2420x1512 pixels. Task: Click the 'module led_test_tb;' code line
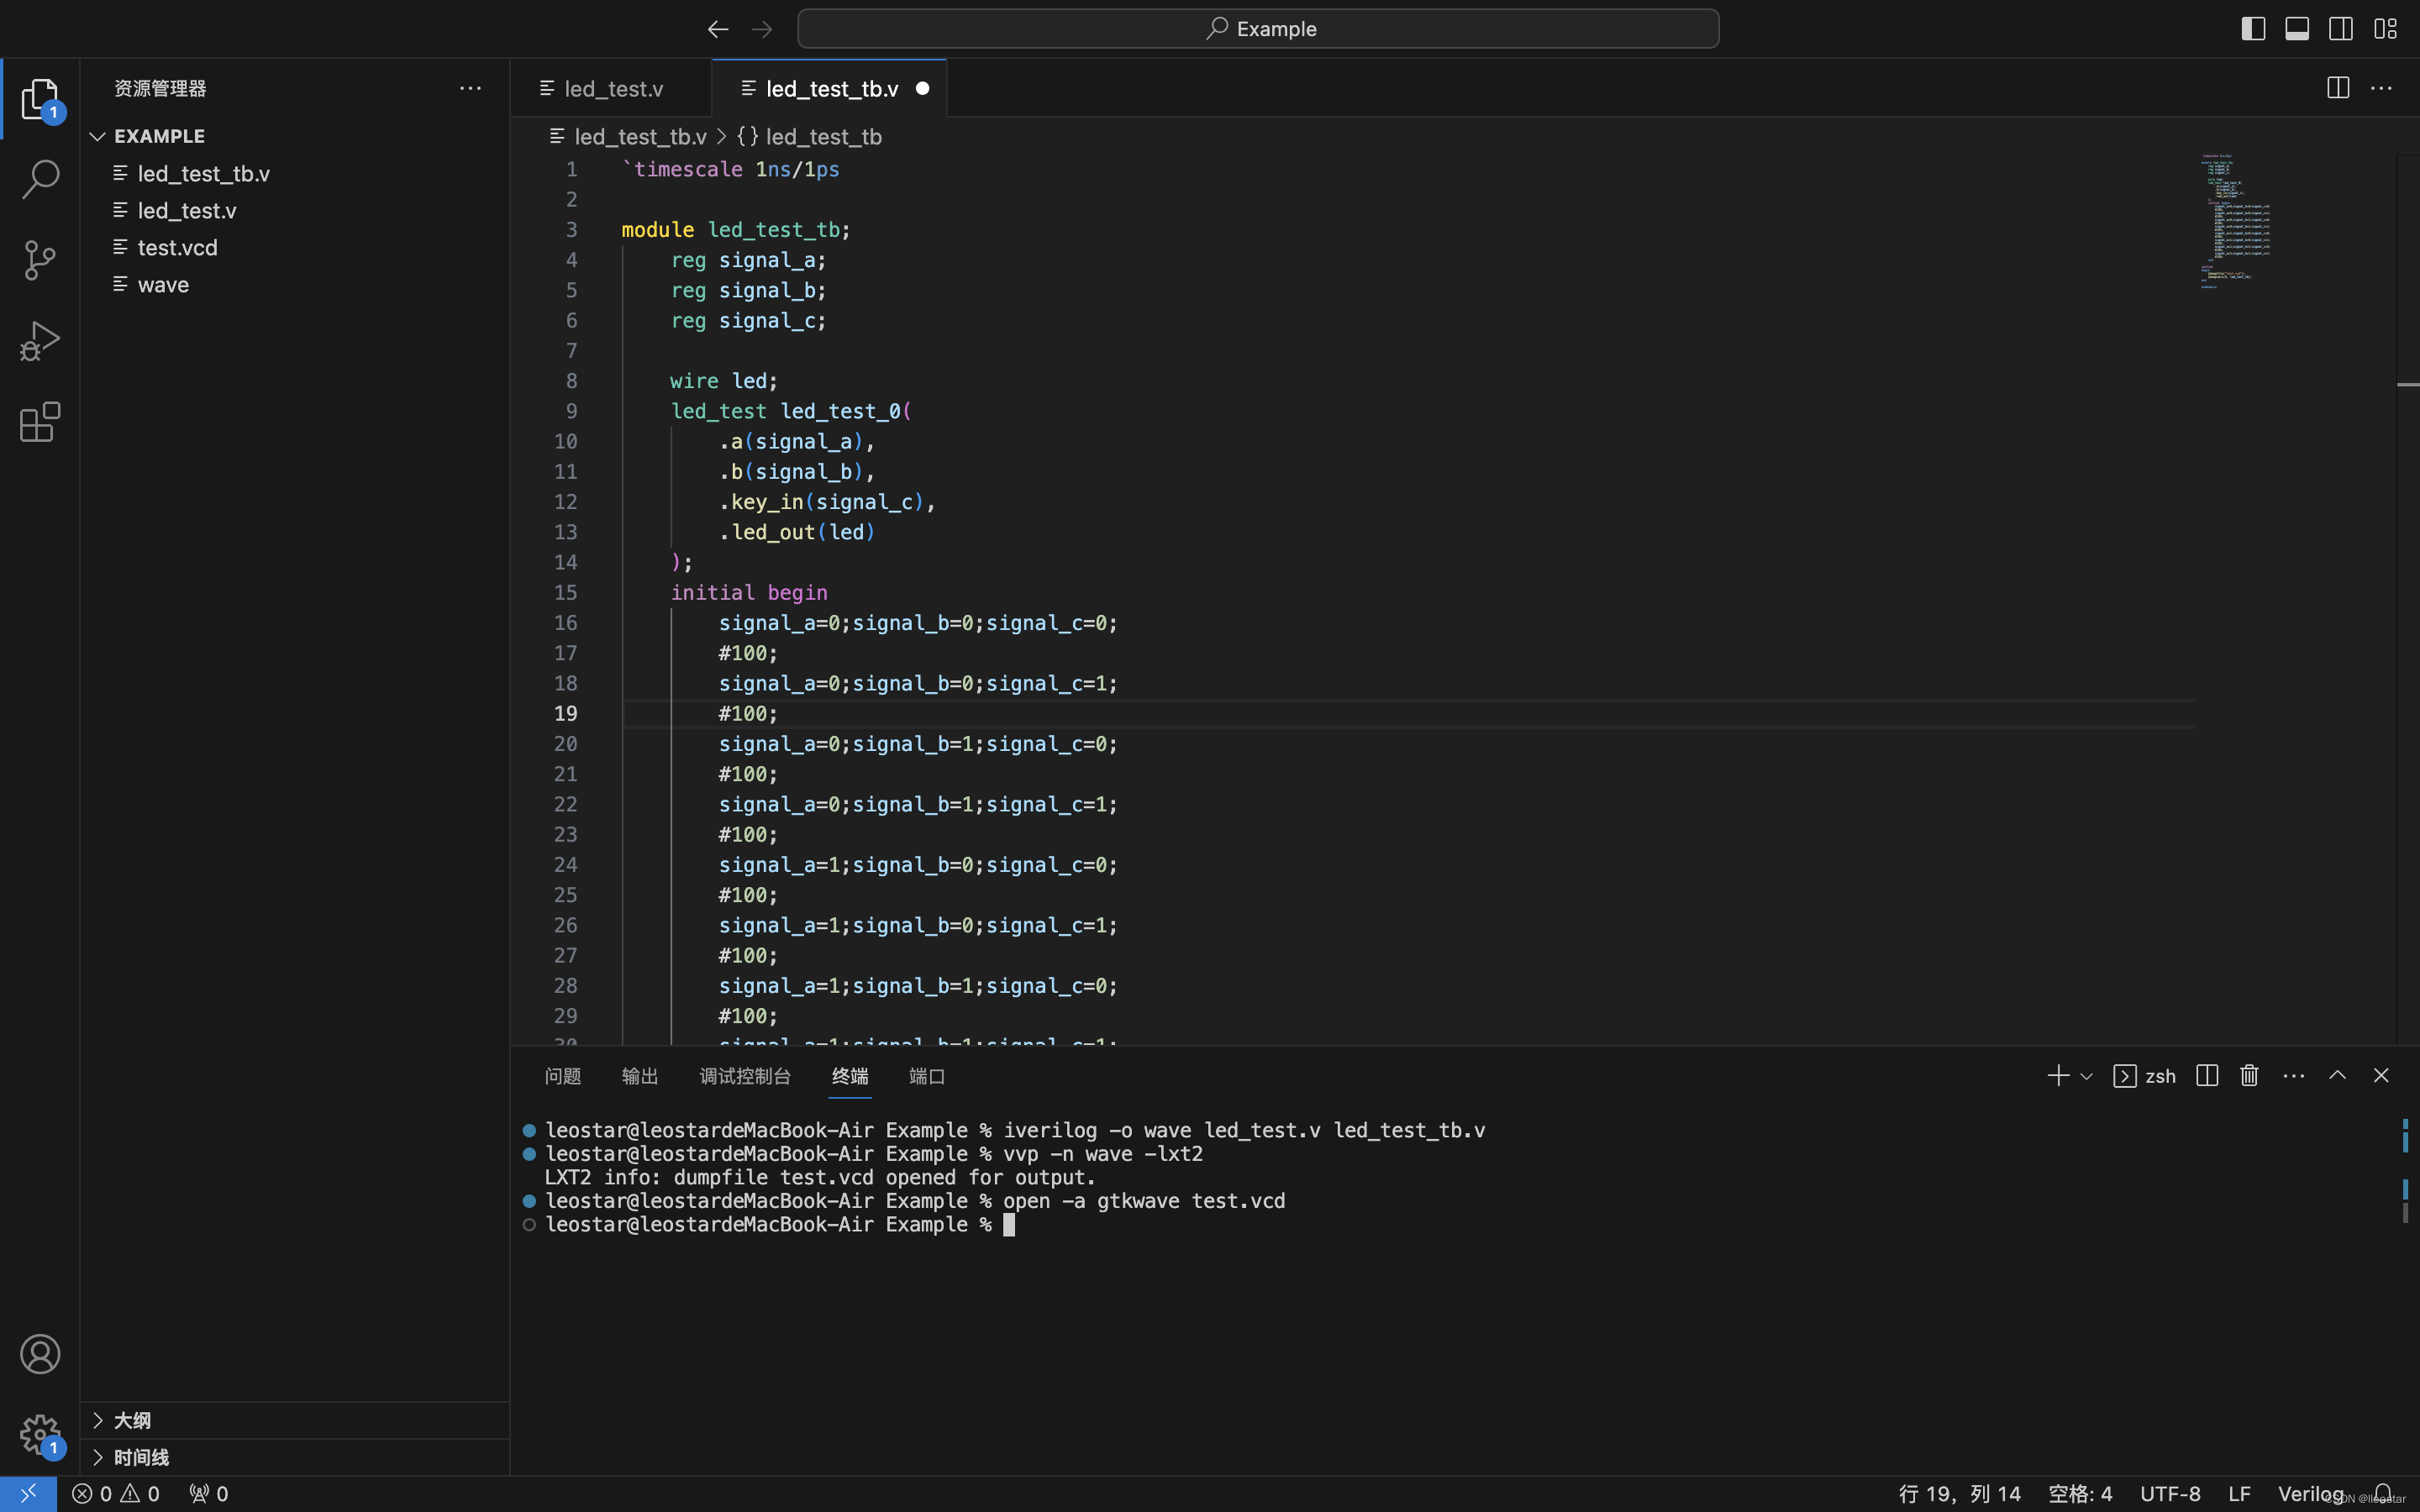click(736, 230)
